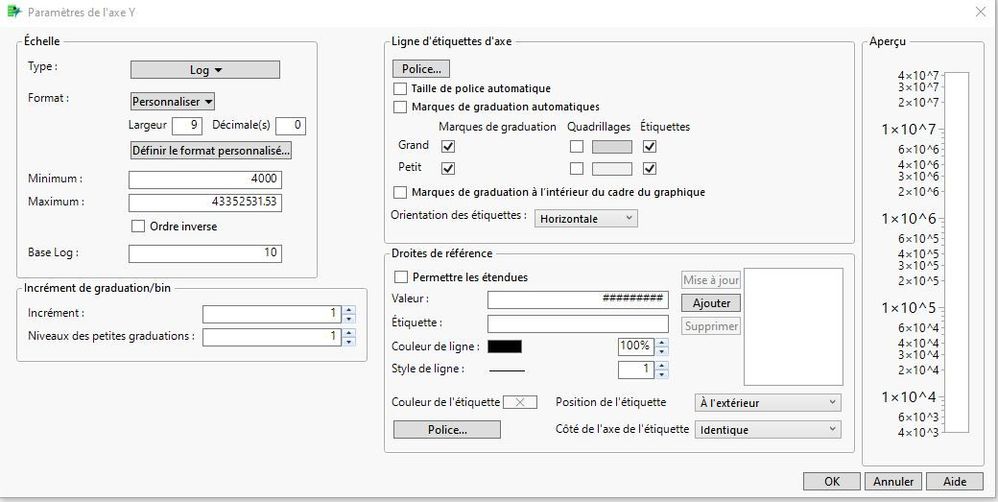Click the reference lines list box
This screenshot has width=998, height=502.
pos(794,327)
